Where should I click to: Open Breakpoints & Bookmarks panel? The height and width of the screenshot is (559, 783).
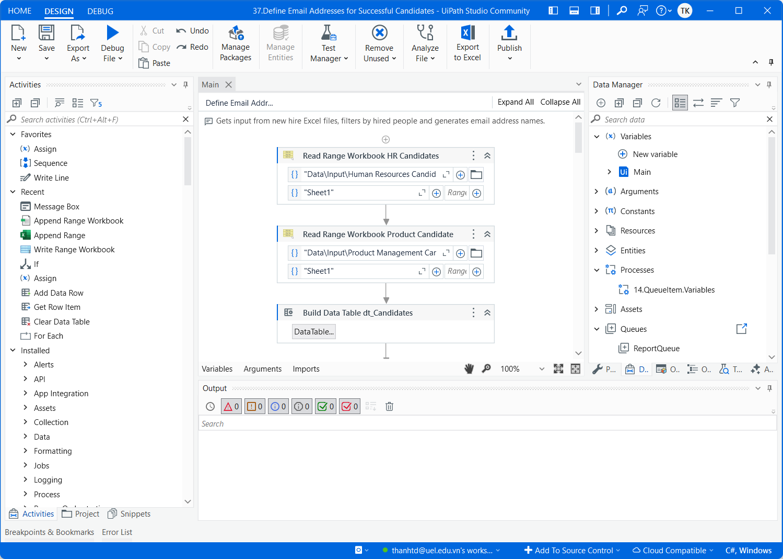pos(49,533)
